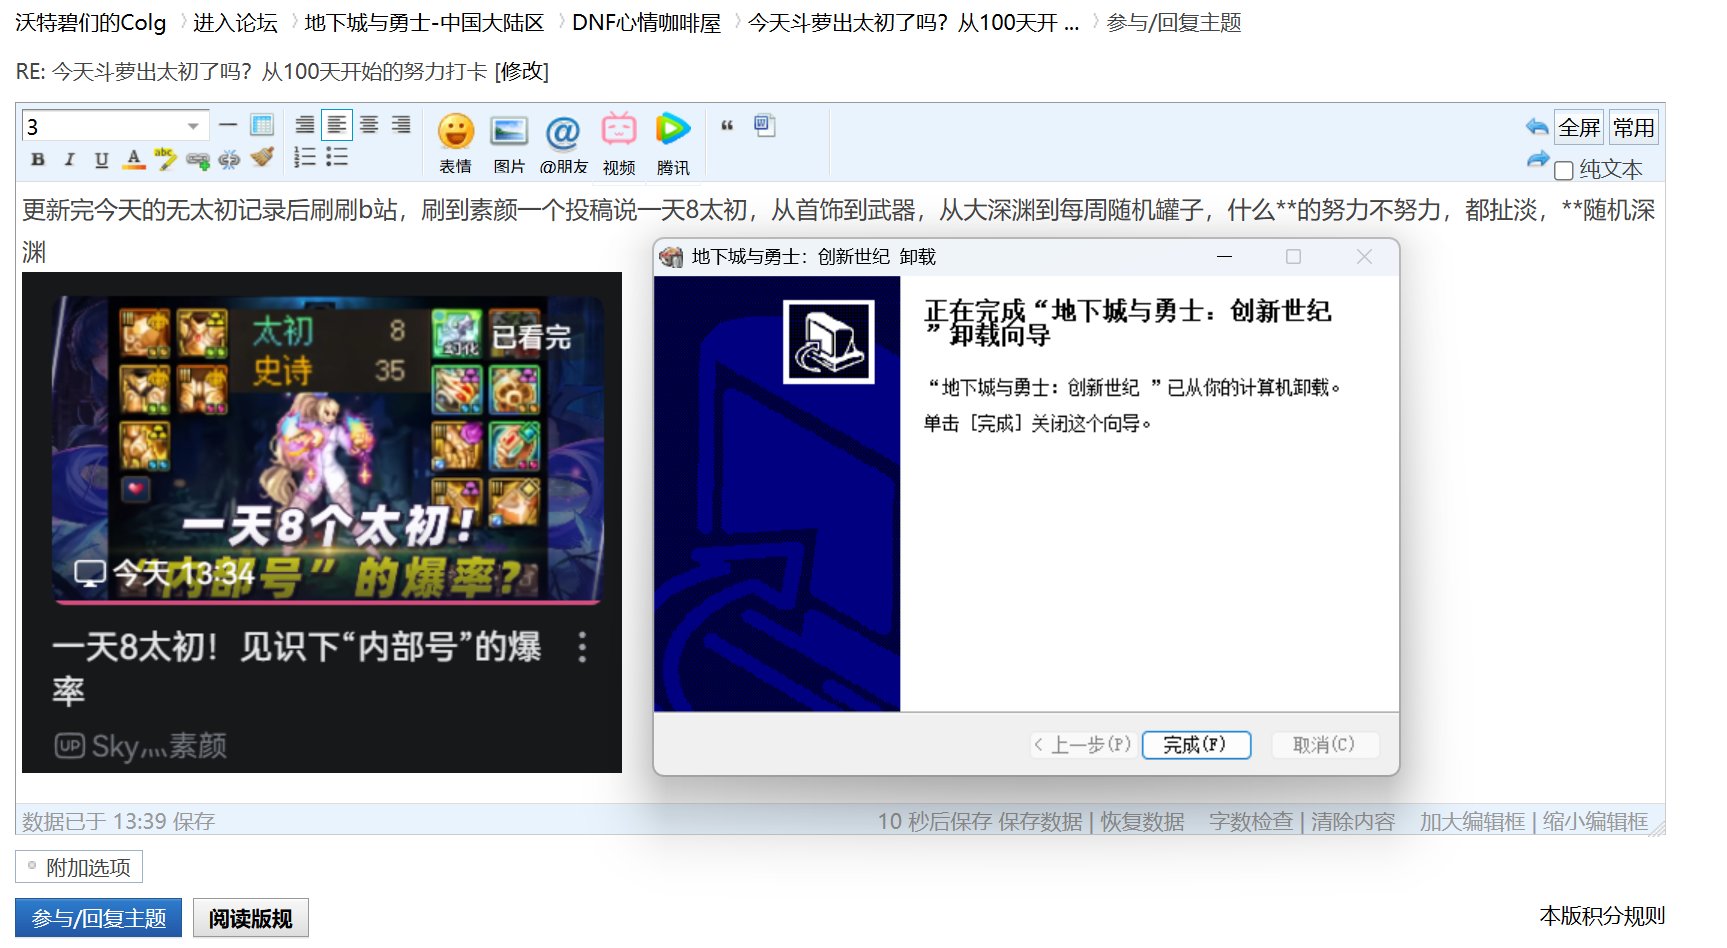Enable the 纯文本 plain text checkbox

pos(1564,171)
